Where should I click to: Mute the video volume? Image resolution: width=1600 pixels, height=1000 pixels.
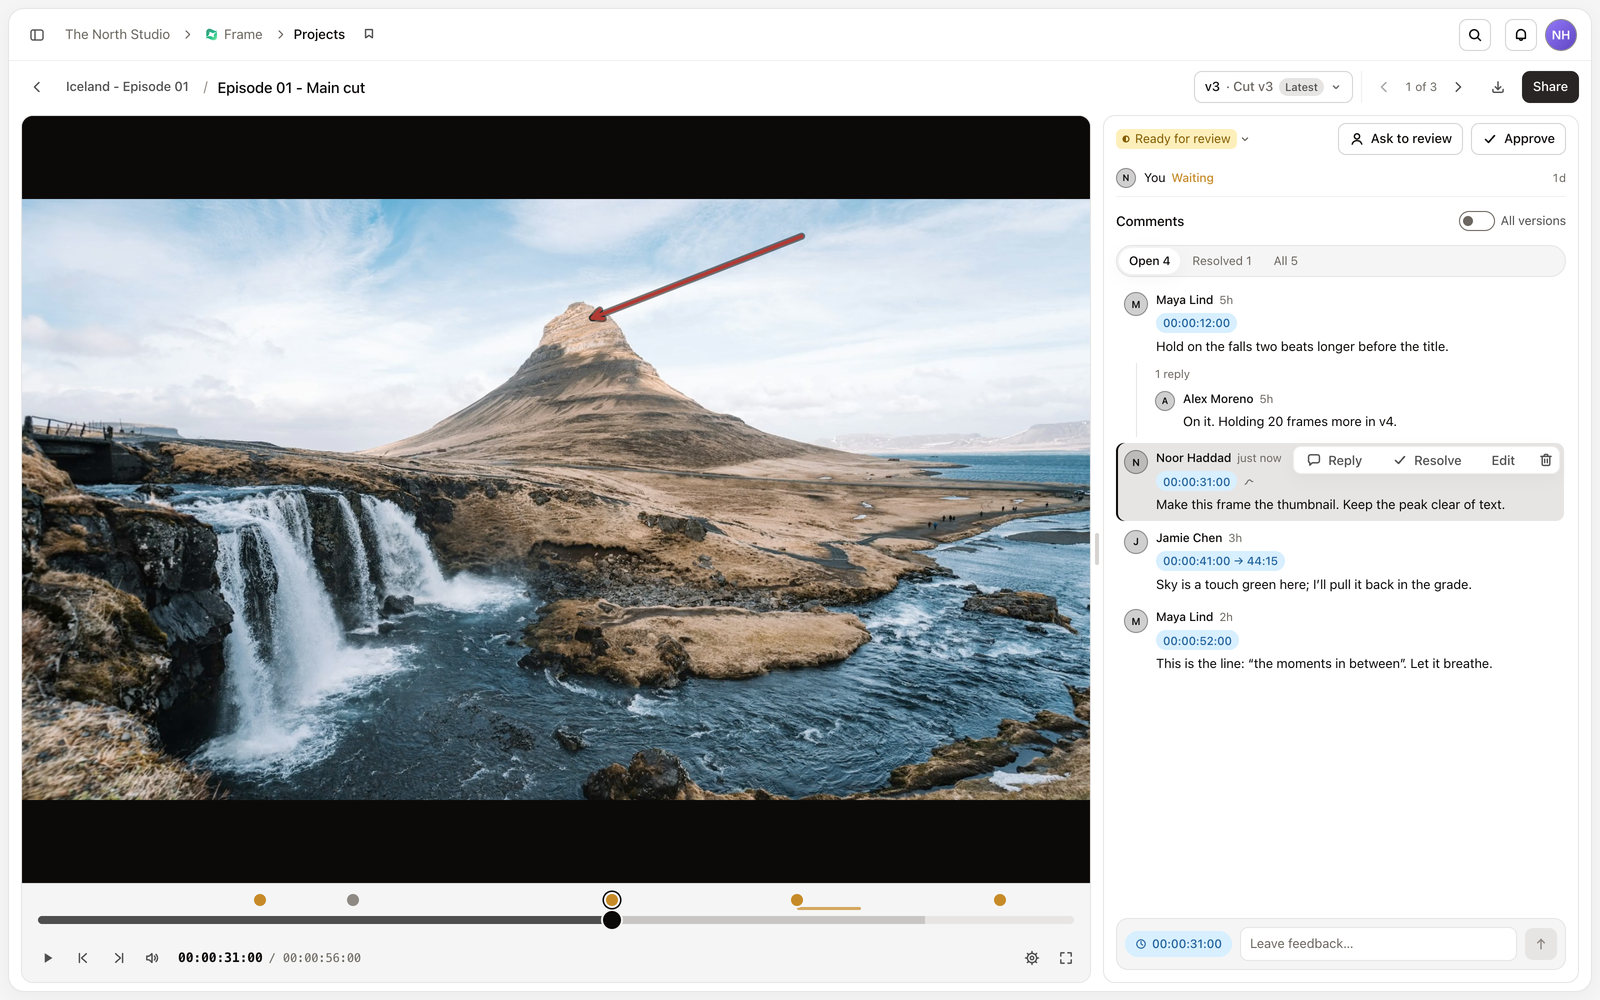(152, 958)
